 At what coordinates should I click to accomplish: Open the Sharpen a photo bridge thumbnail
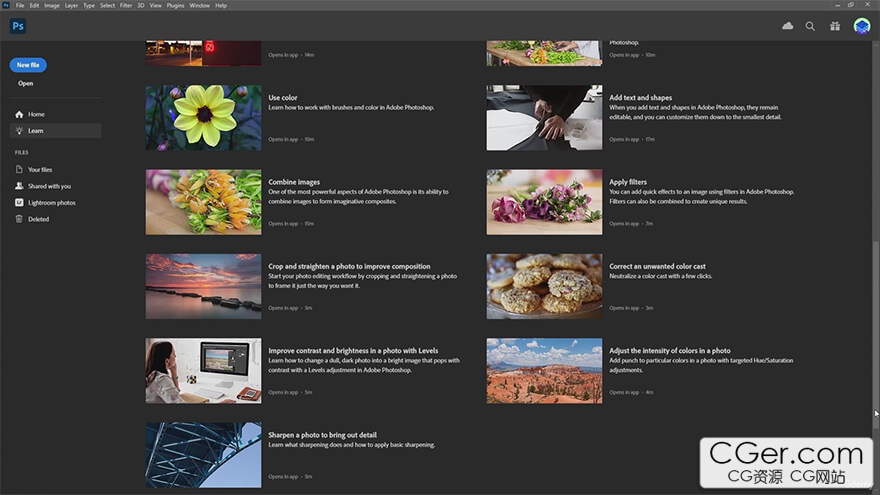click(x=203, y=455)
